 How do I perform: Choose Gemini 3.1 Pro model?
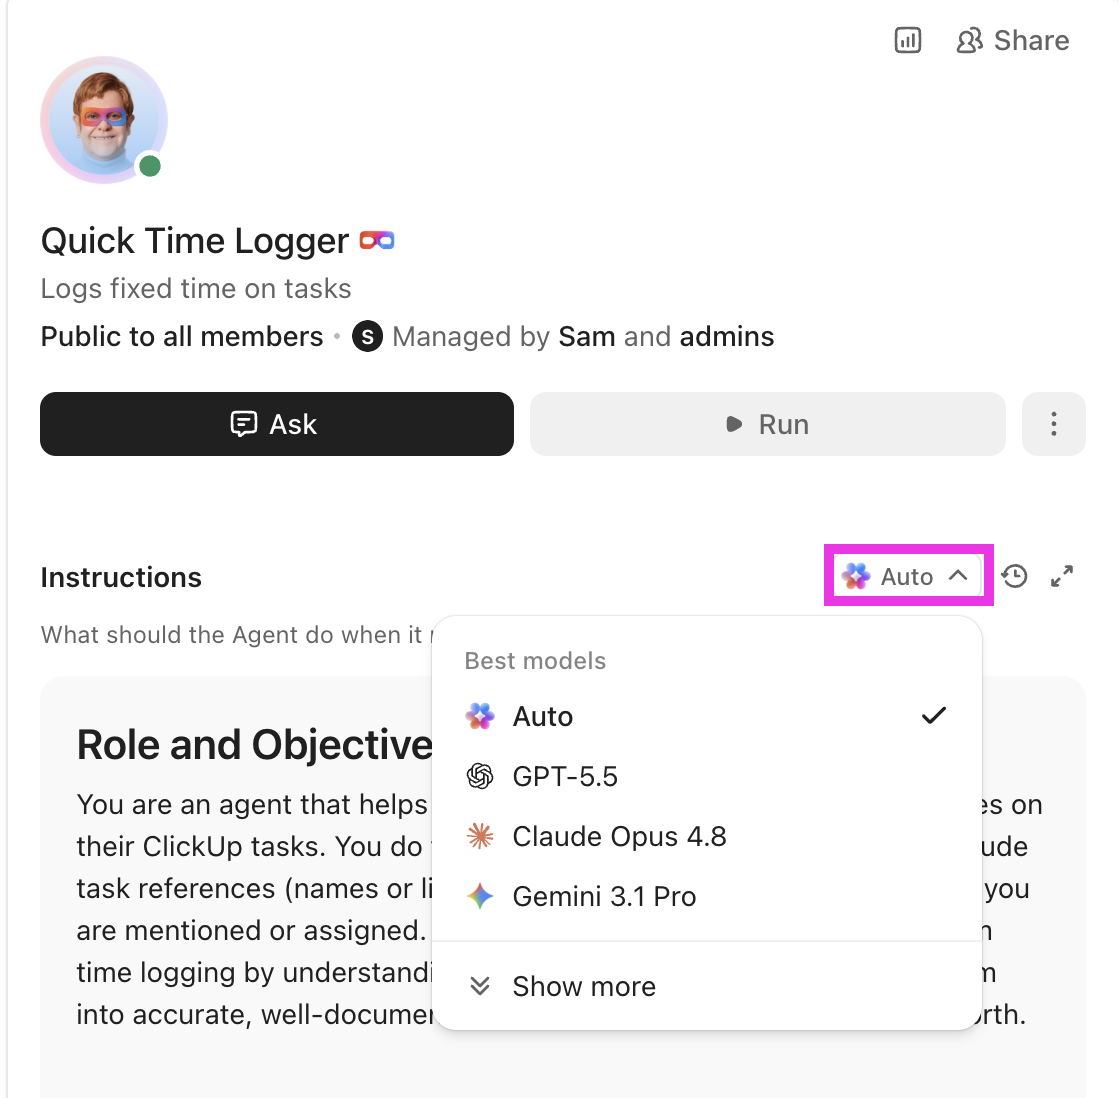click(707, 896)
